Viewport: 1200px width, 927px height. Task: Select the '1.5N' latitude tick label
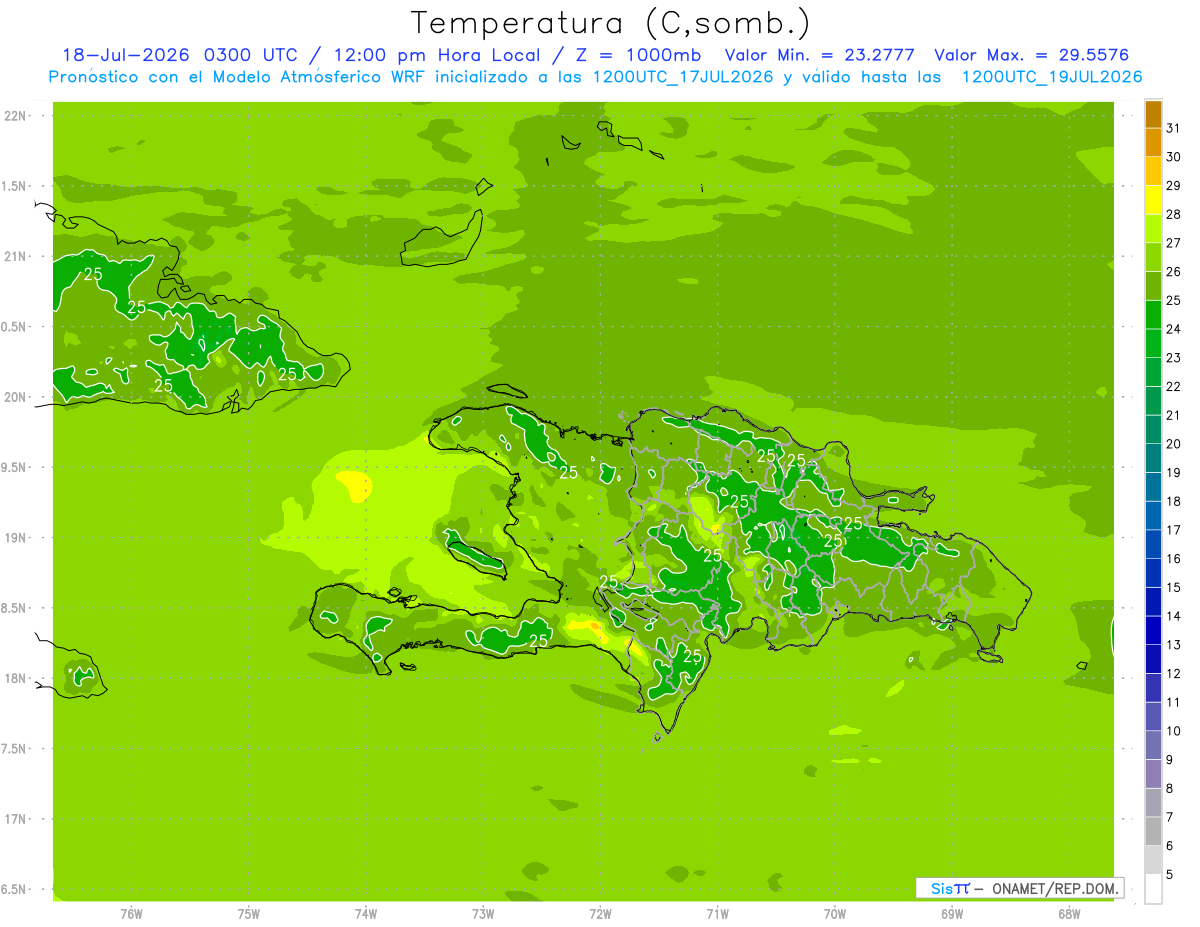pyautogui.click(x=14, y=186)
